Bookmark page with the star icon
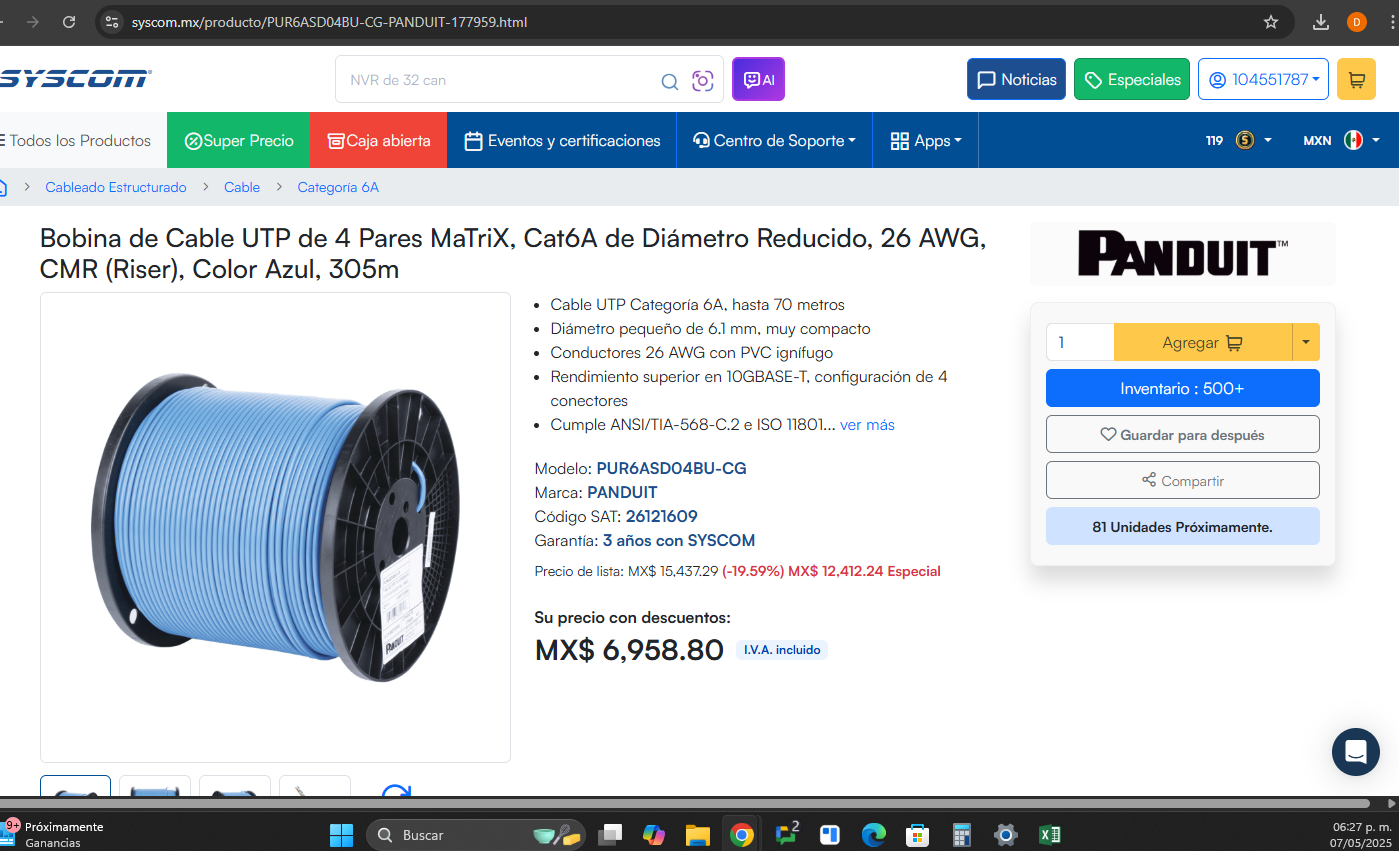 point(1271,22)
